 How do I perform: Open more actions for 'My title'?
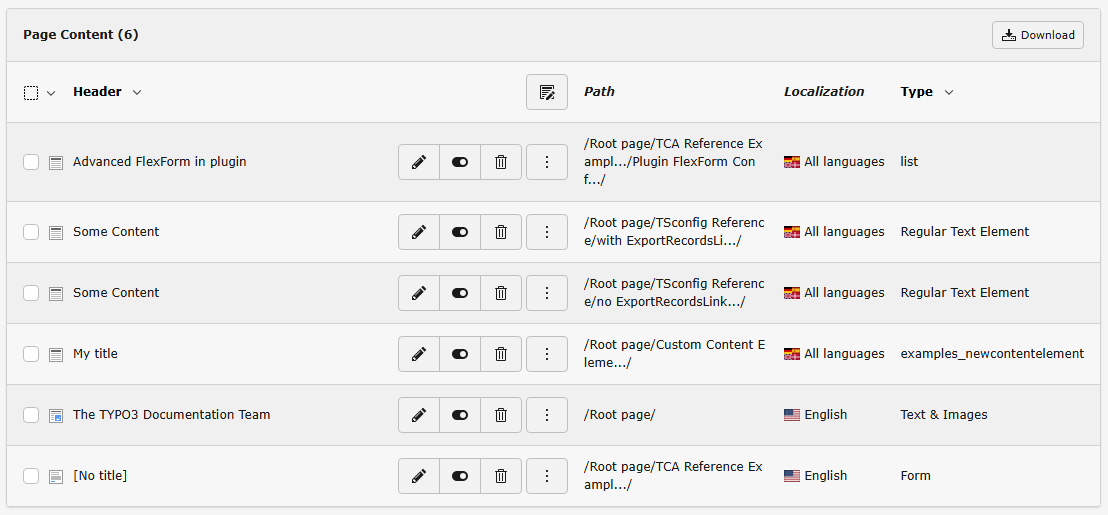(547, 354)
